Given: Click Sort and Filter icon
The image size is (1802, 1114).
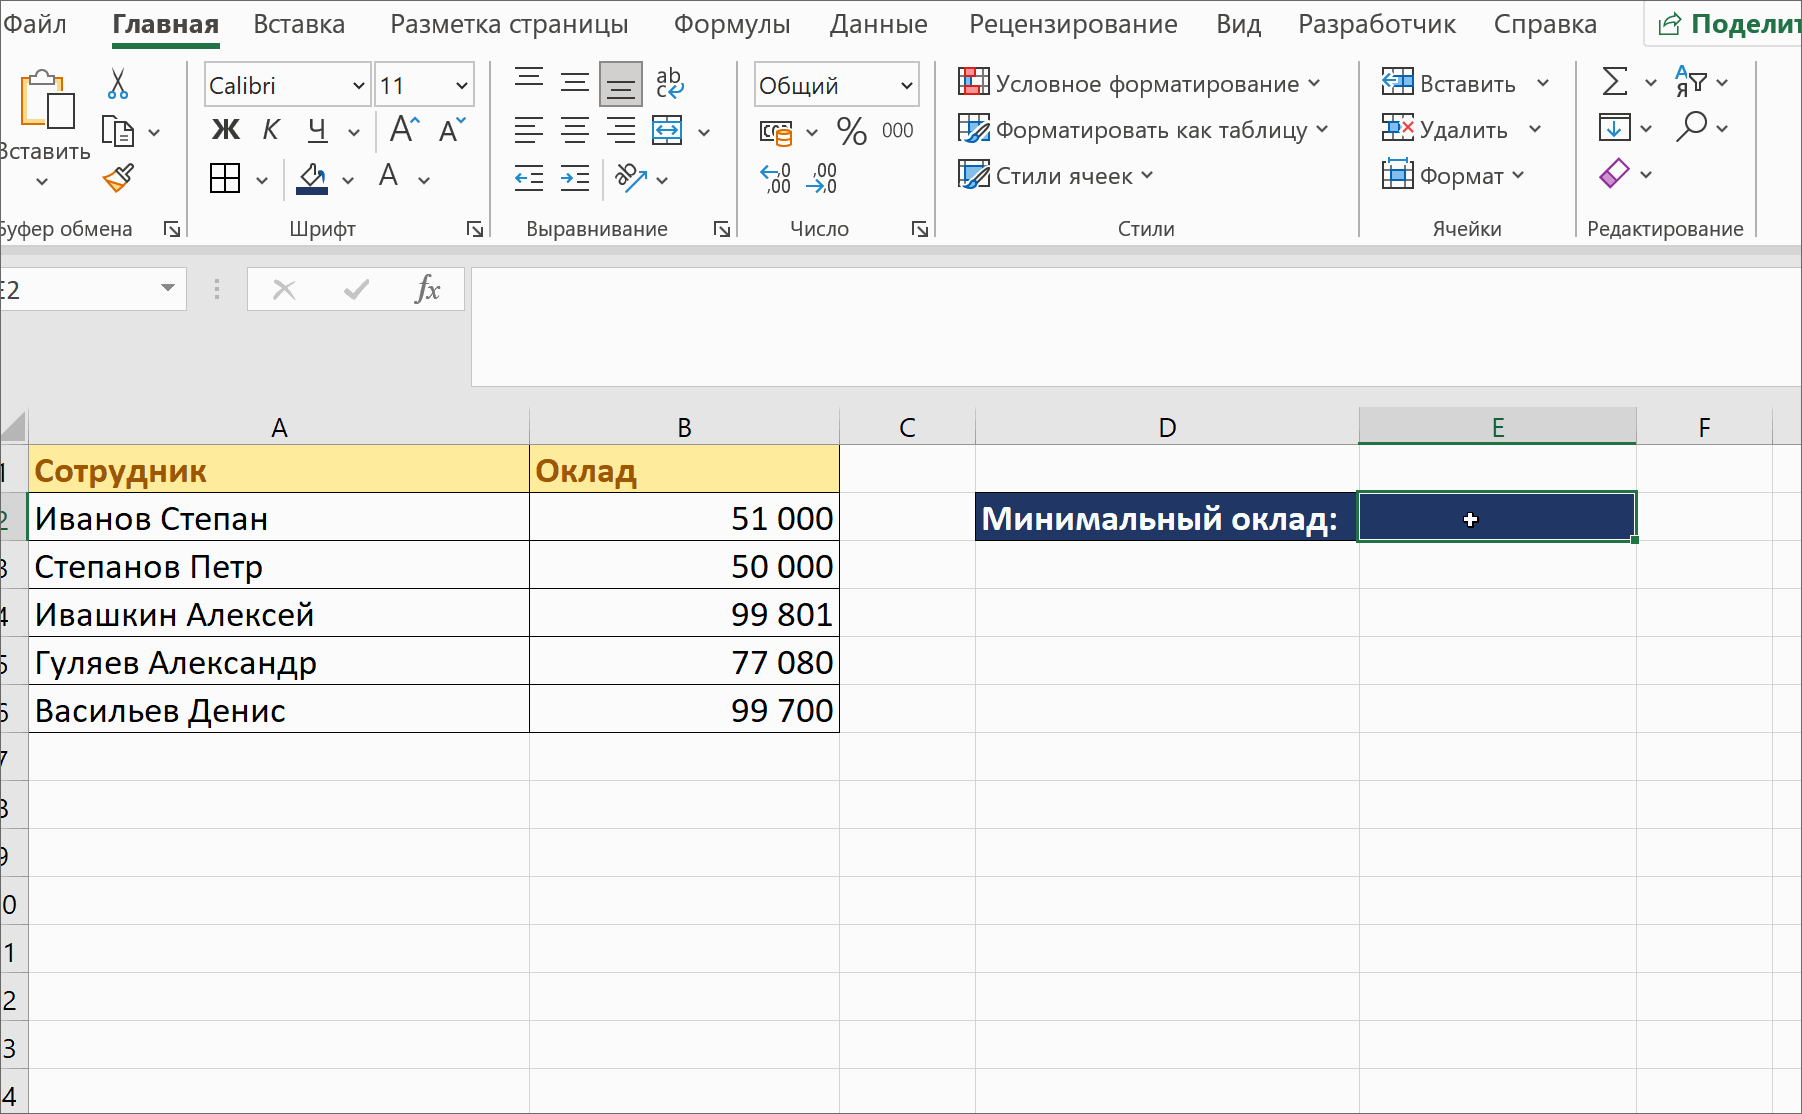Looking at the screenshot, I should 1690,82.
